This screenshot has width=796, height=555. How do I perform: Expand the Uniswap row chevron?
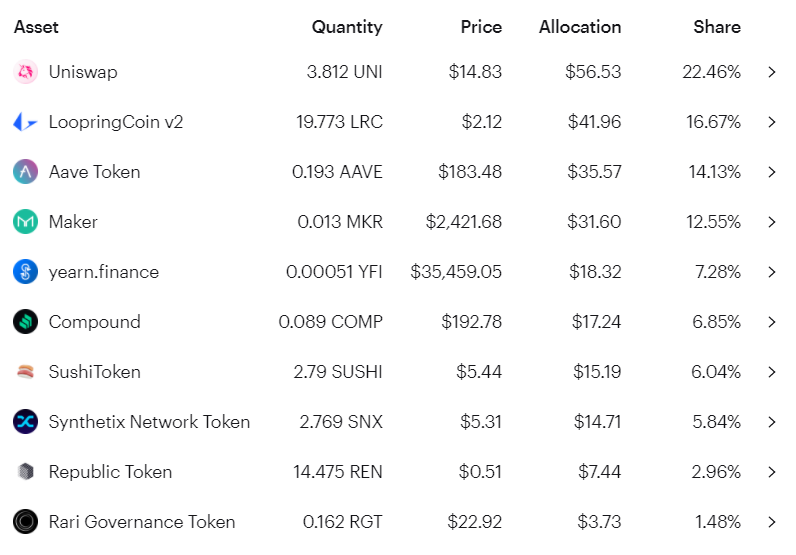[x=772, y=72]
